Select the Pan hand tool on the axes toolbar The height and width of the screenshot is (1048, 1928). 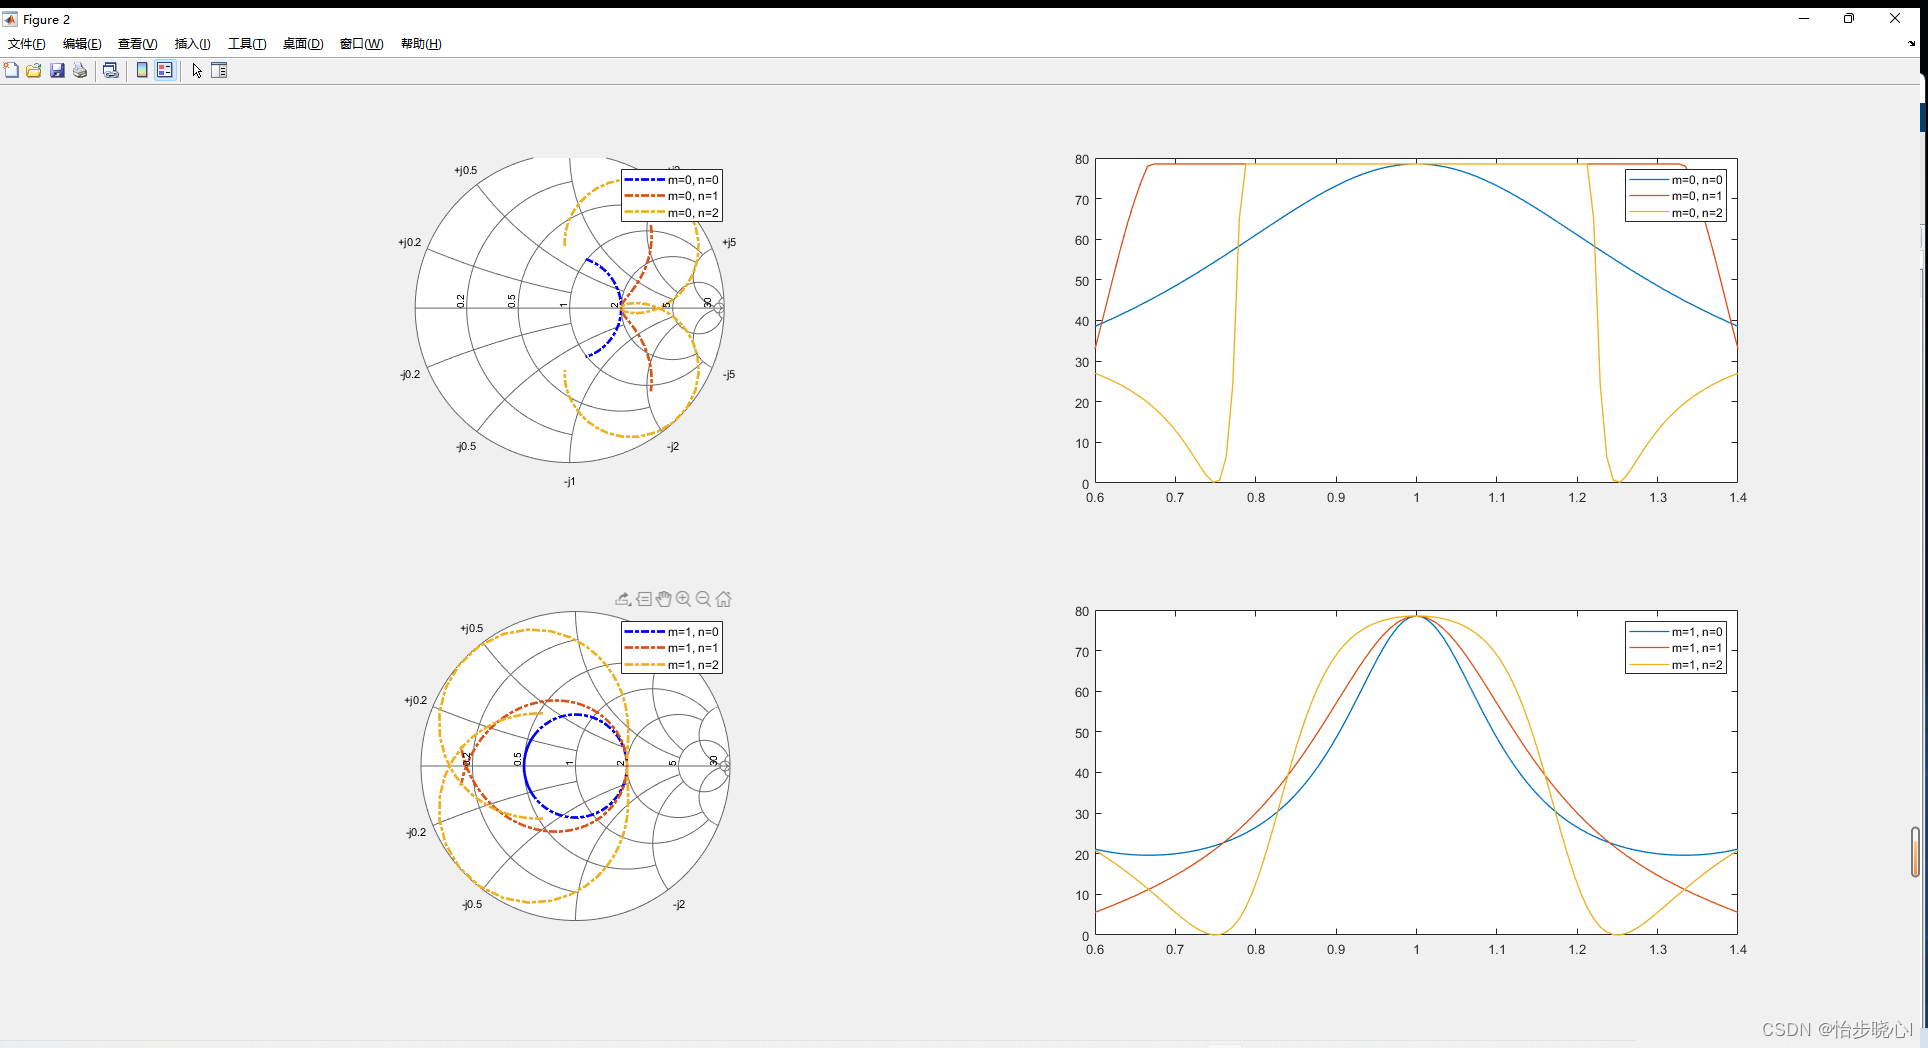(664, 599)
